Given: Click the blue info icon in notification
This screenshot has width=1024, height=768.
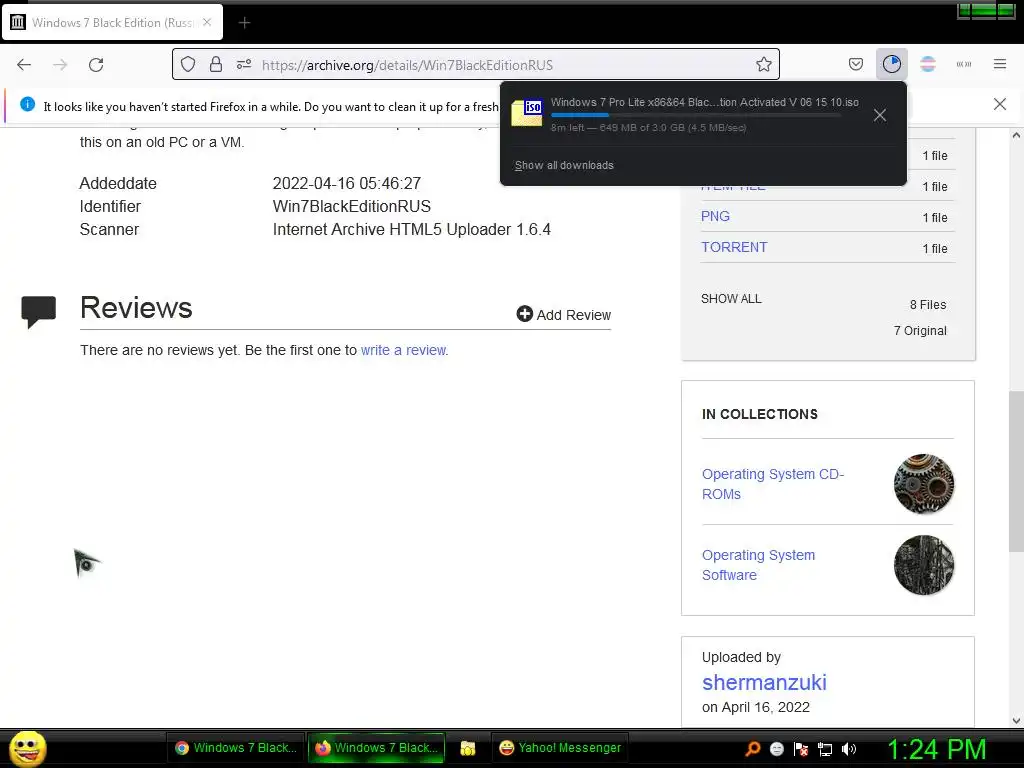Looking at the screenshot, I should pyautogui.click(x=27, y=104).
